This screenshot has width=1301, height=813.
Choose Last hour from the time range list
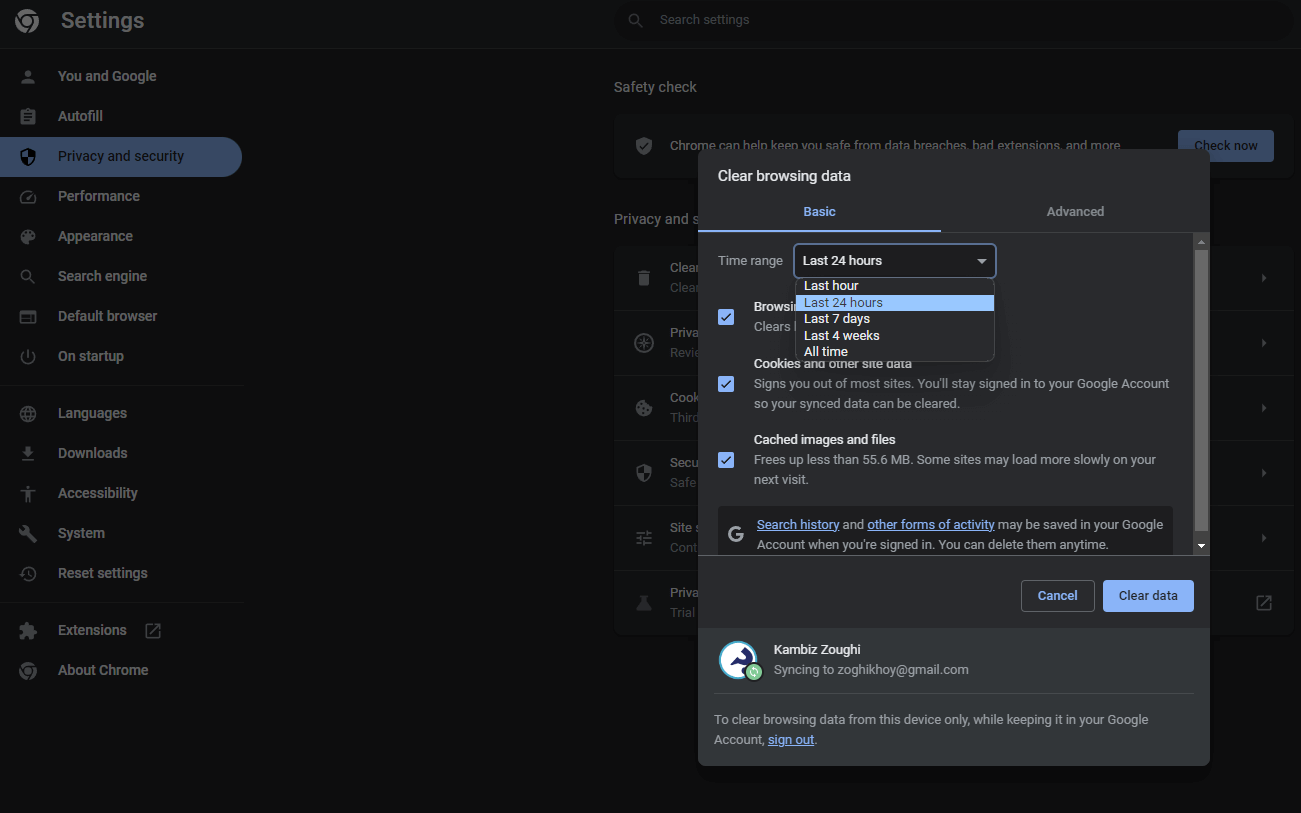point(895,286)
